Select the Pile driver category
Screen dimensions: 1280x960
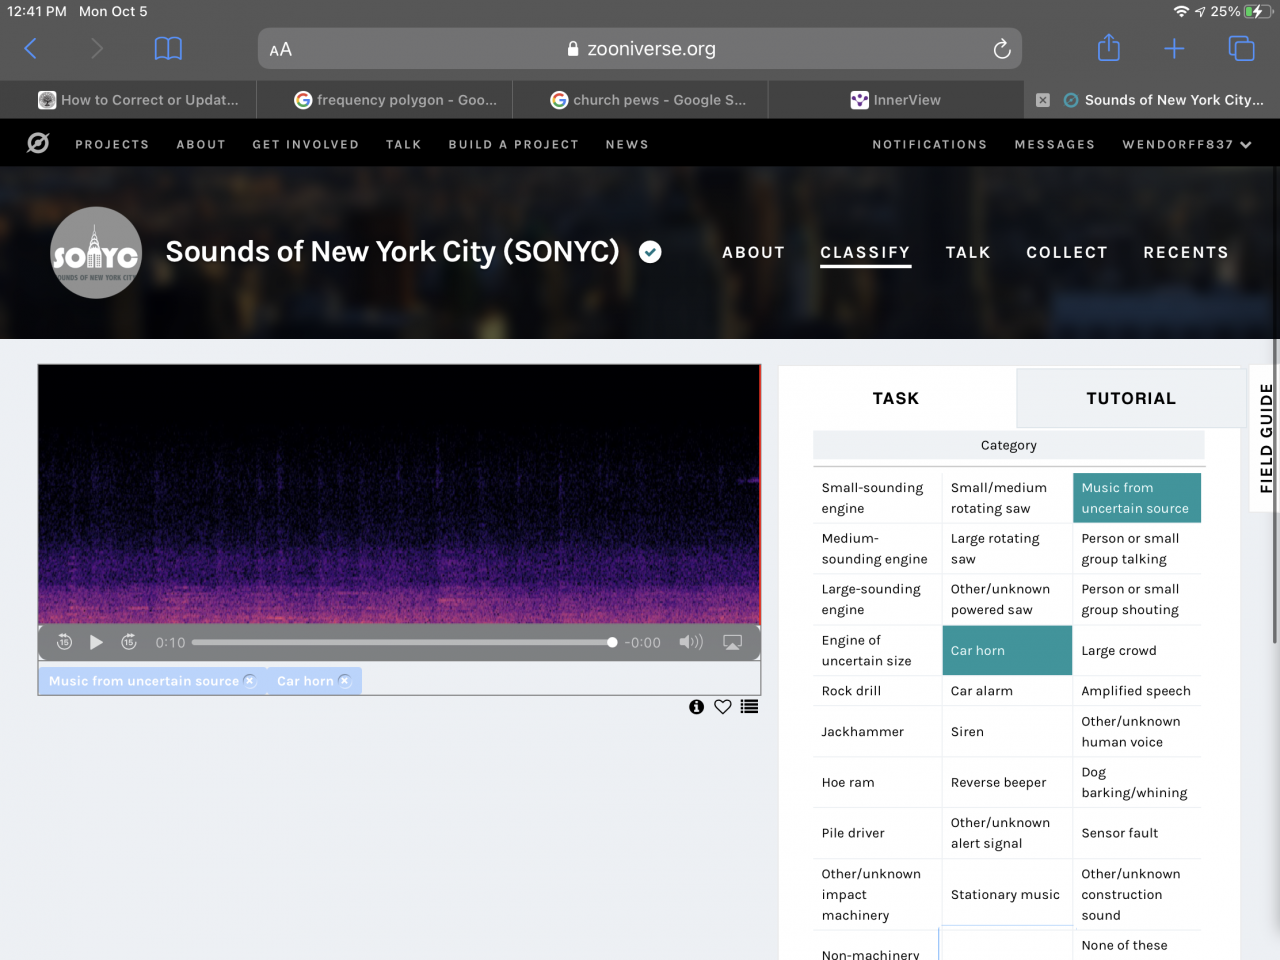[x=877, y=833]
